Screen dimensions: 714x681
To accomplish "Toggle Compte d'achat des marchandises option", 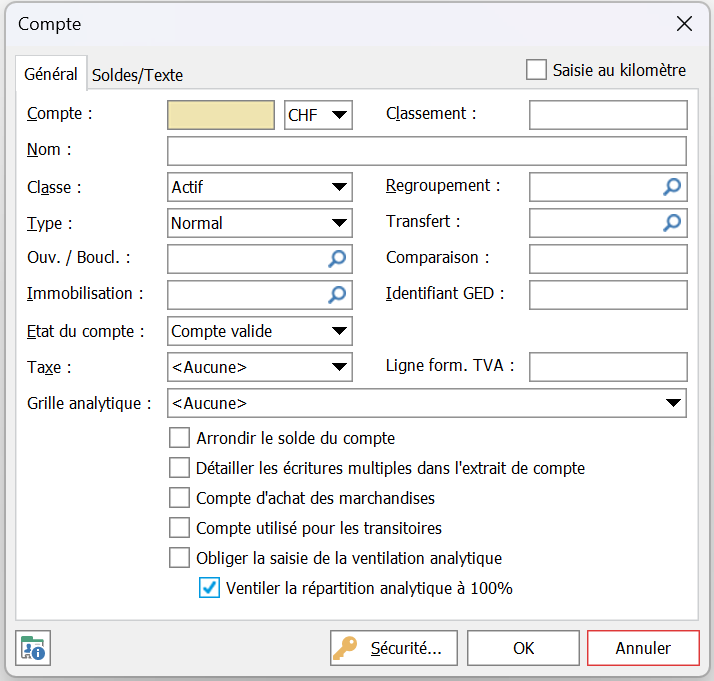I will (179, 498).
